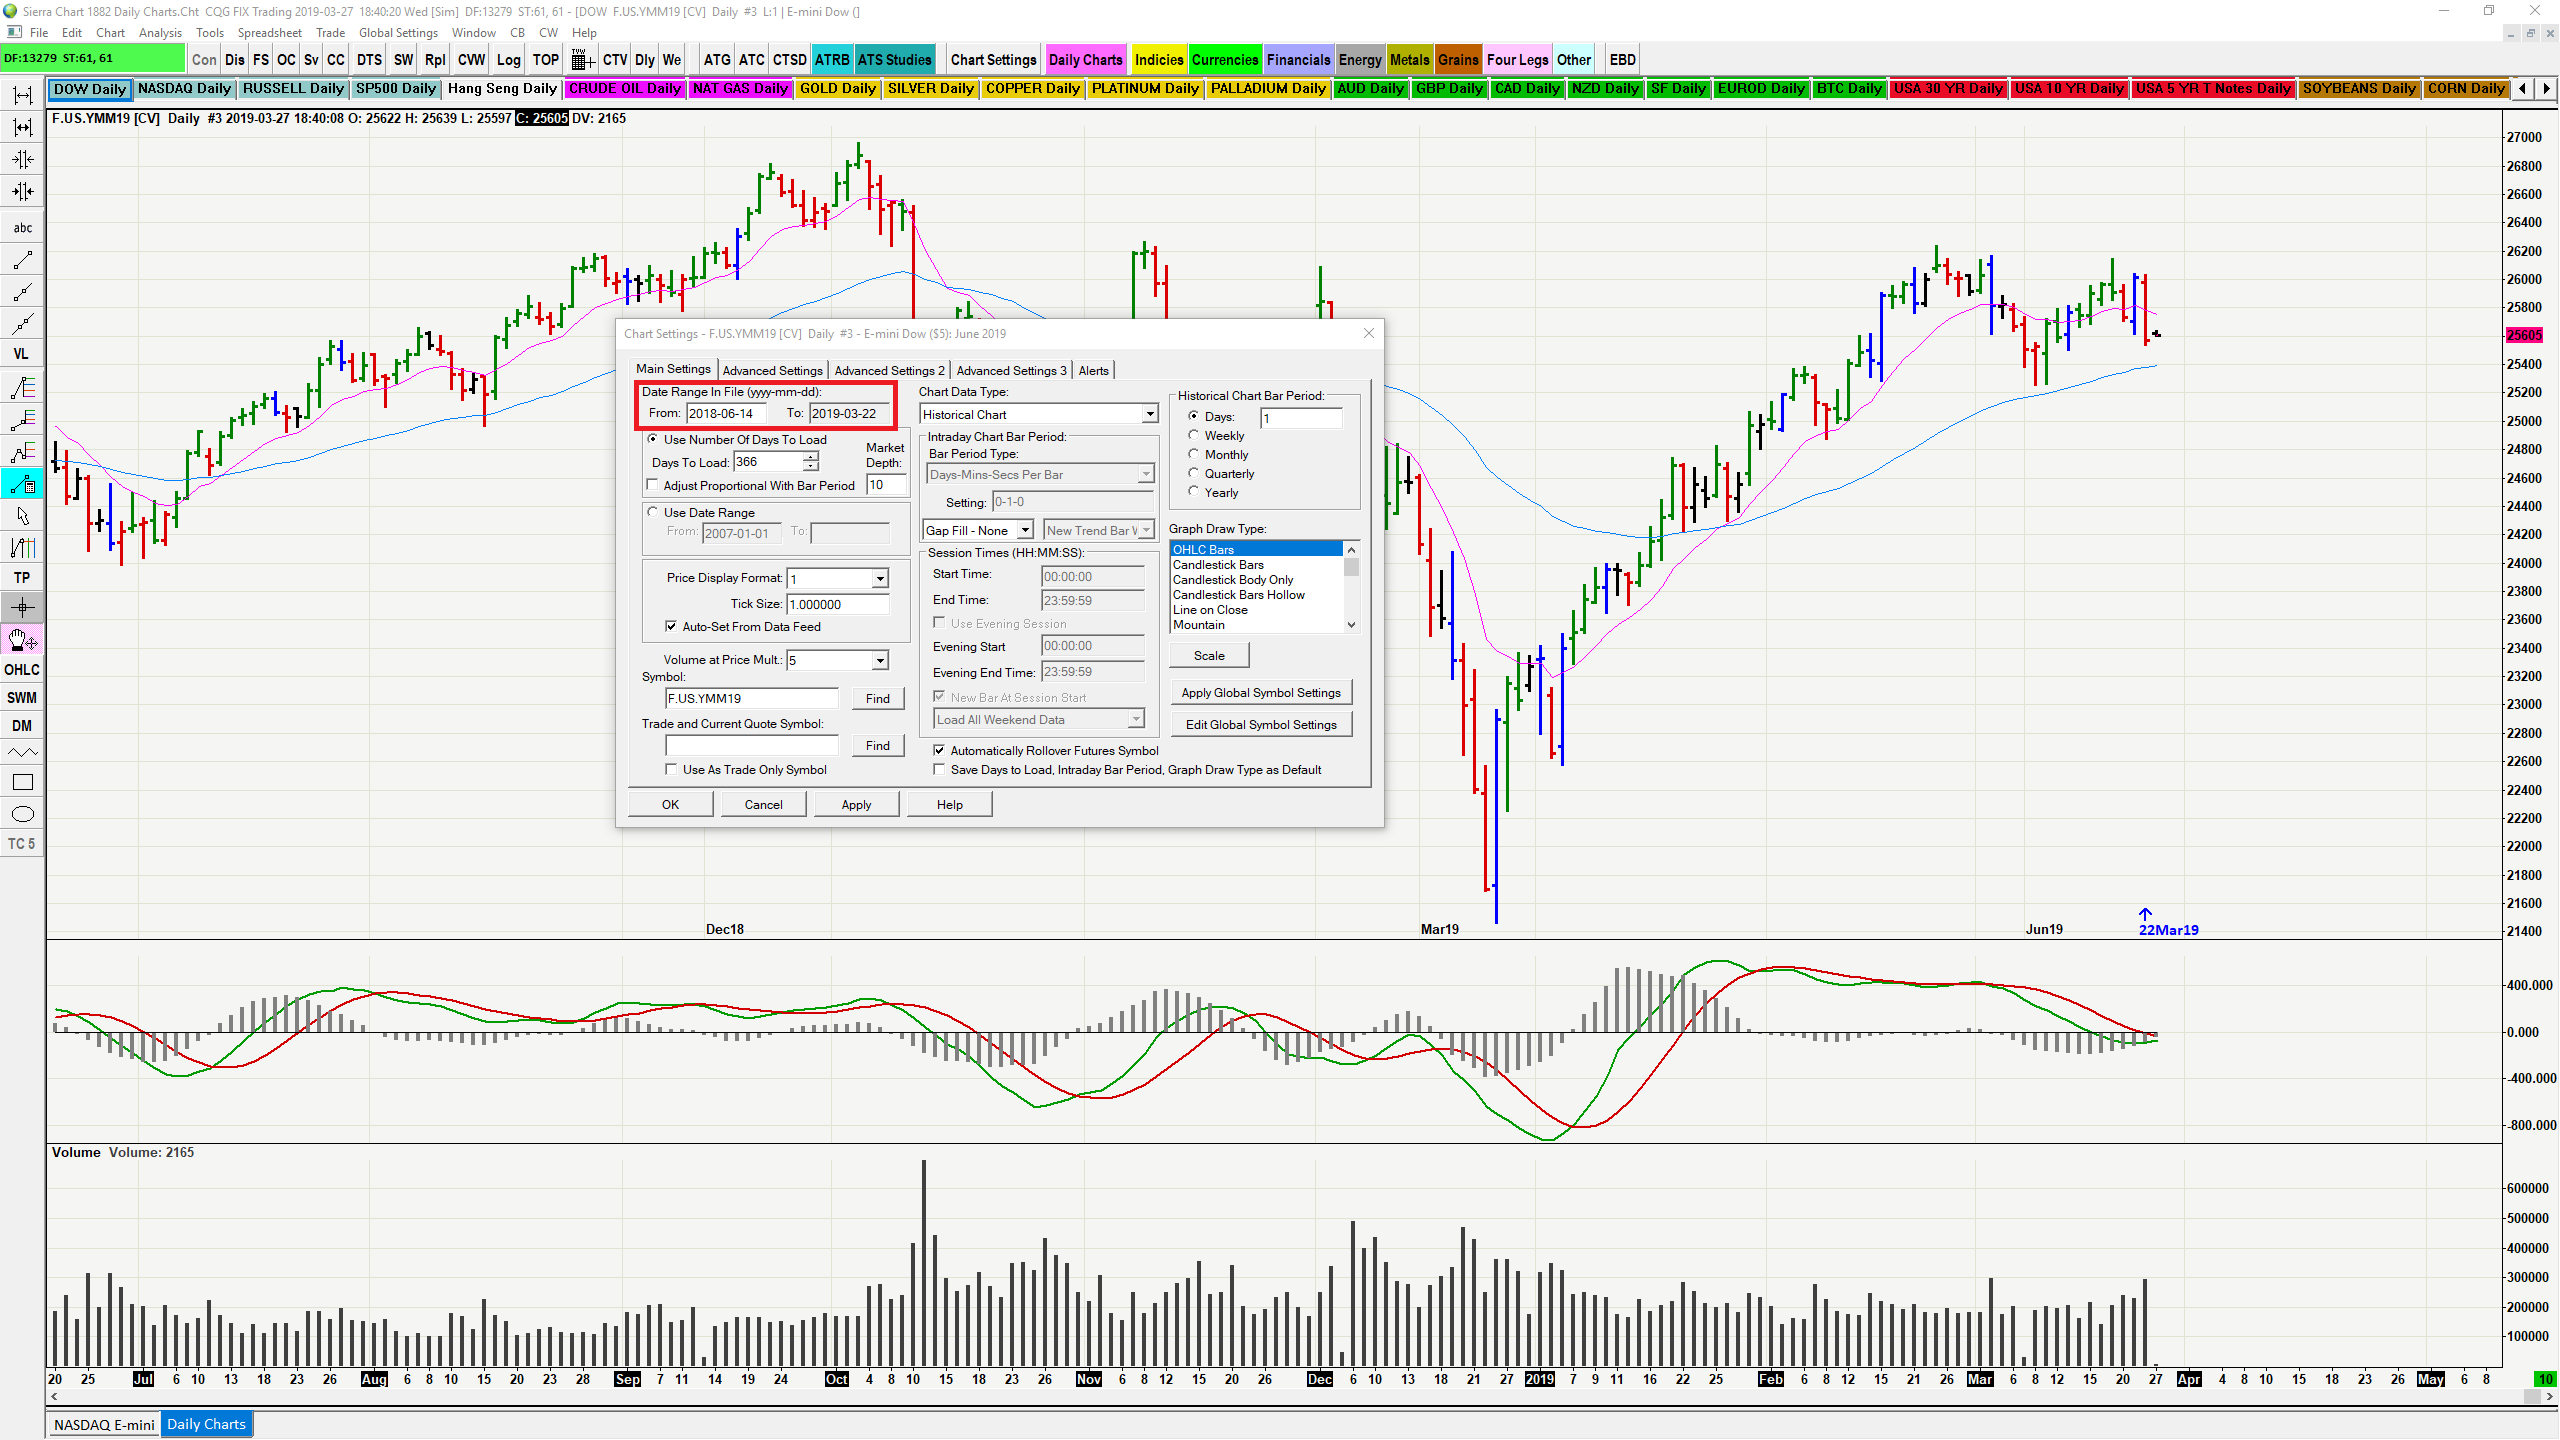2560x1440 pixels.
Task: Select the ellipse drawing tool
Action: (x=22, y=814)
